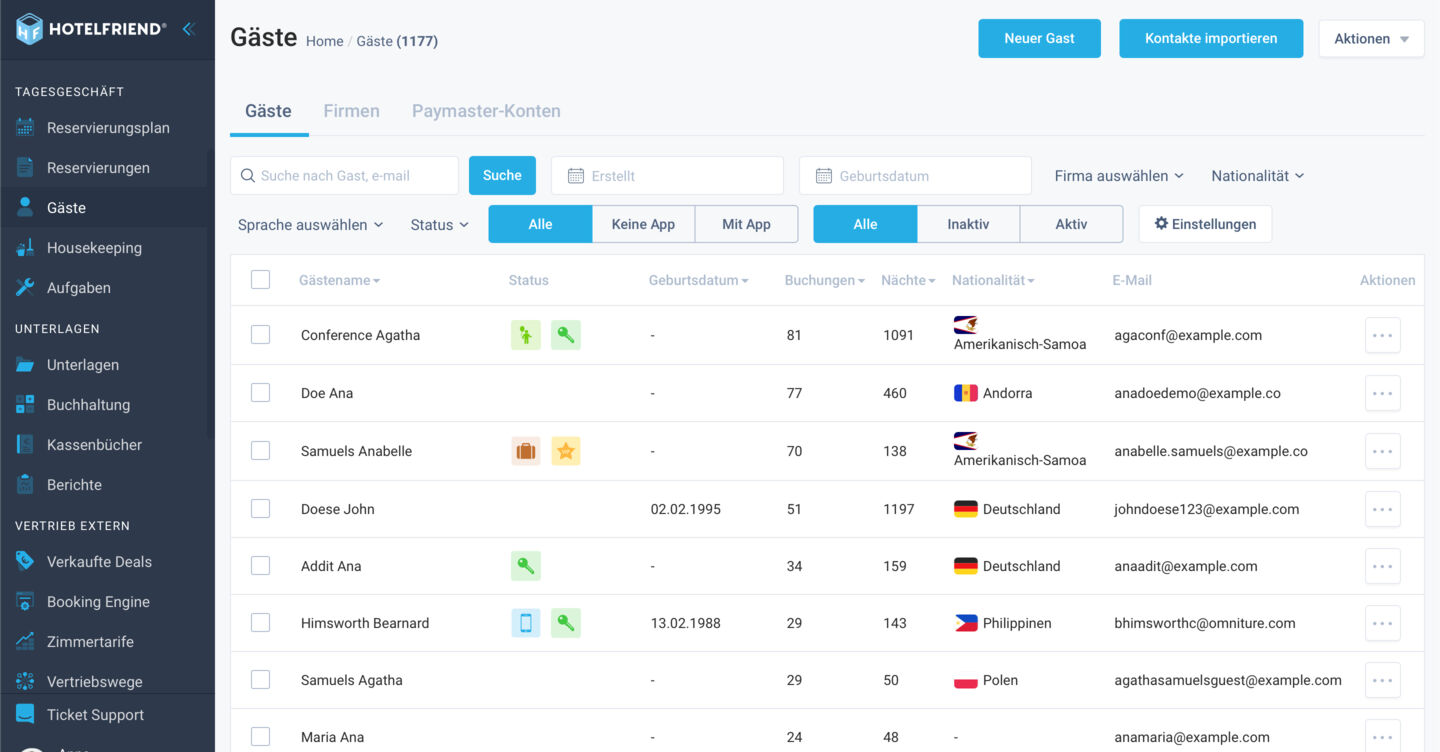Screen dimensions: 1440x752
Task: Check the box for Doe Ana
Action: pyautogui.click(x=260, y=393)
